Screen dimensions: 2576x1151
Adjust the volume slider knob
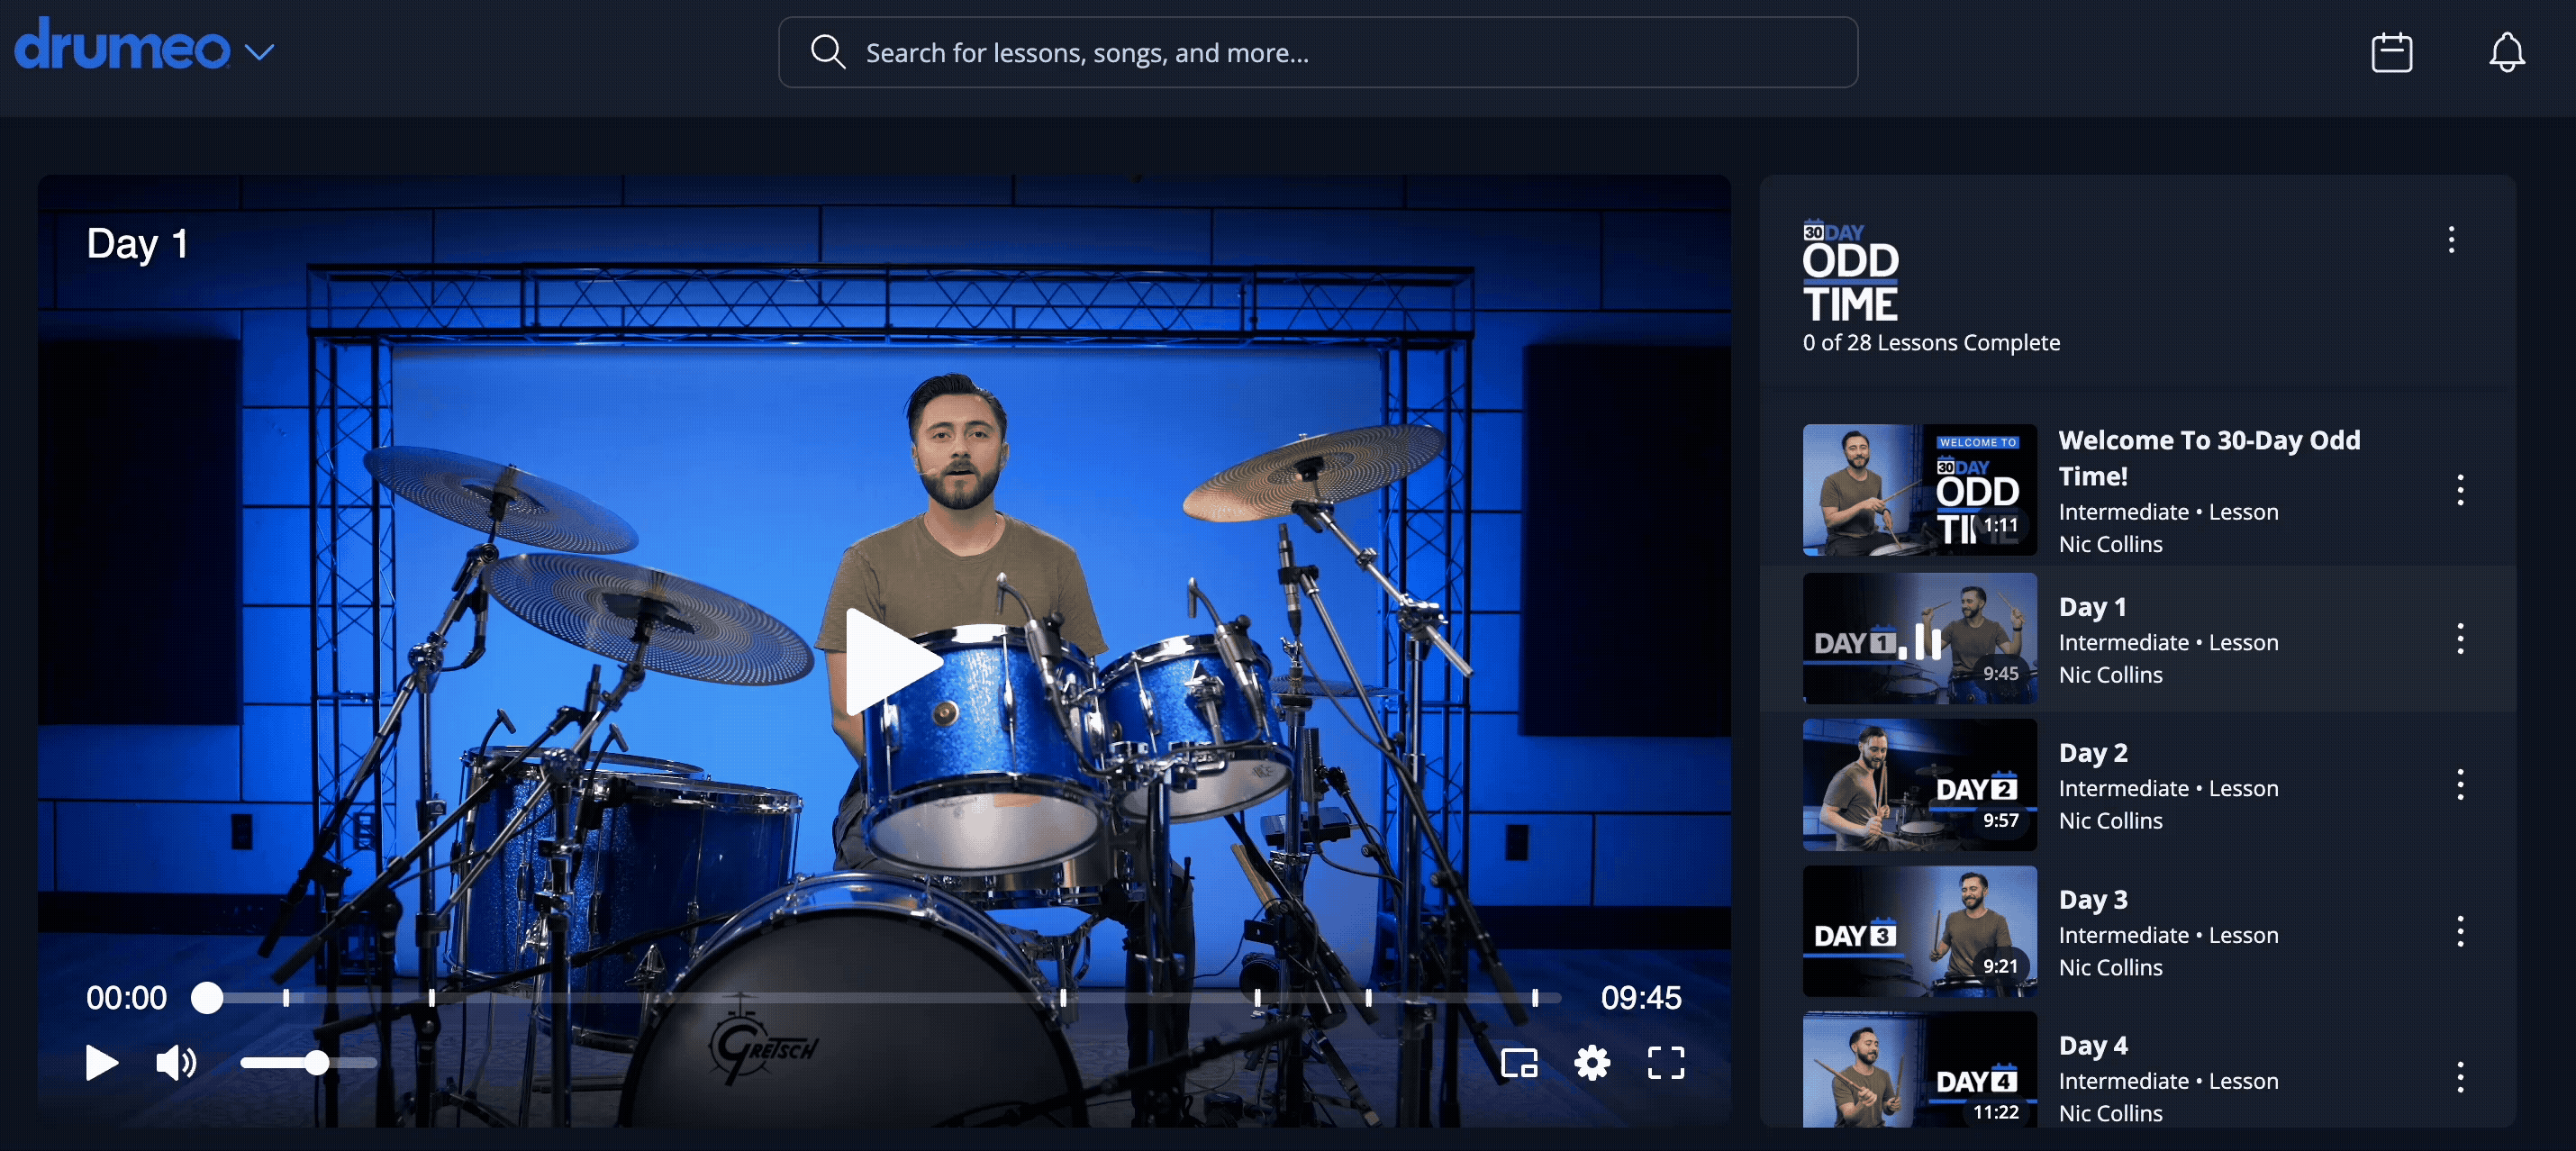click(x=316, y=1062)
